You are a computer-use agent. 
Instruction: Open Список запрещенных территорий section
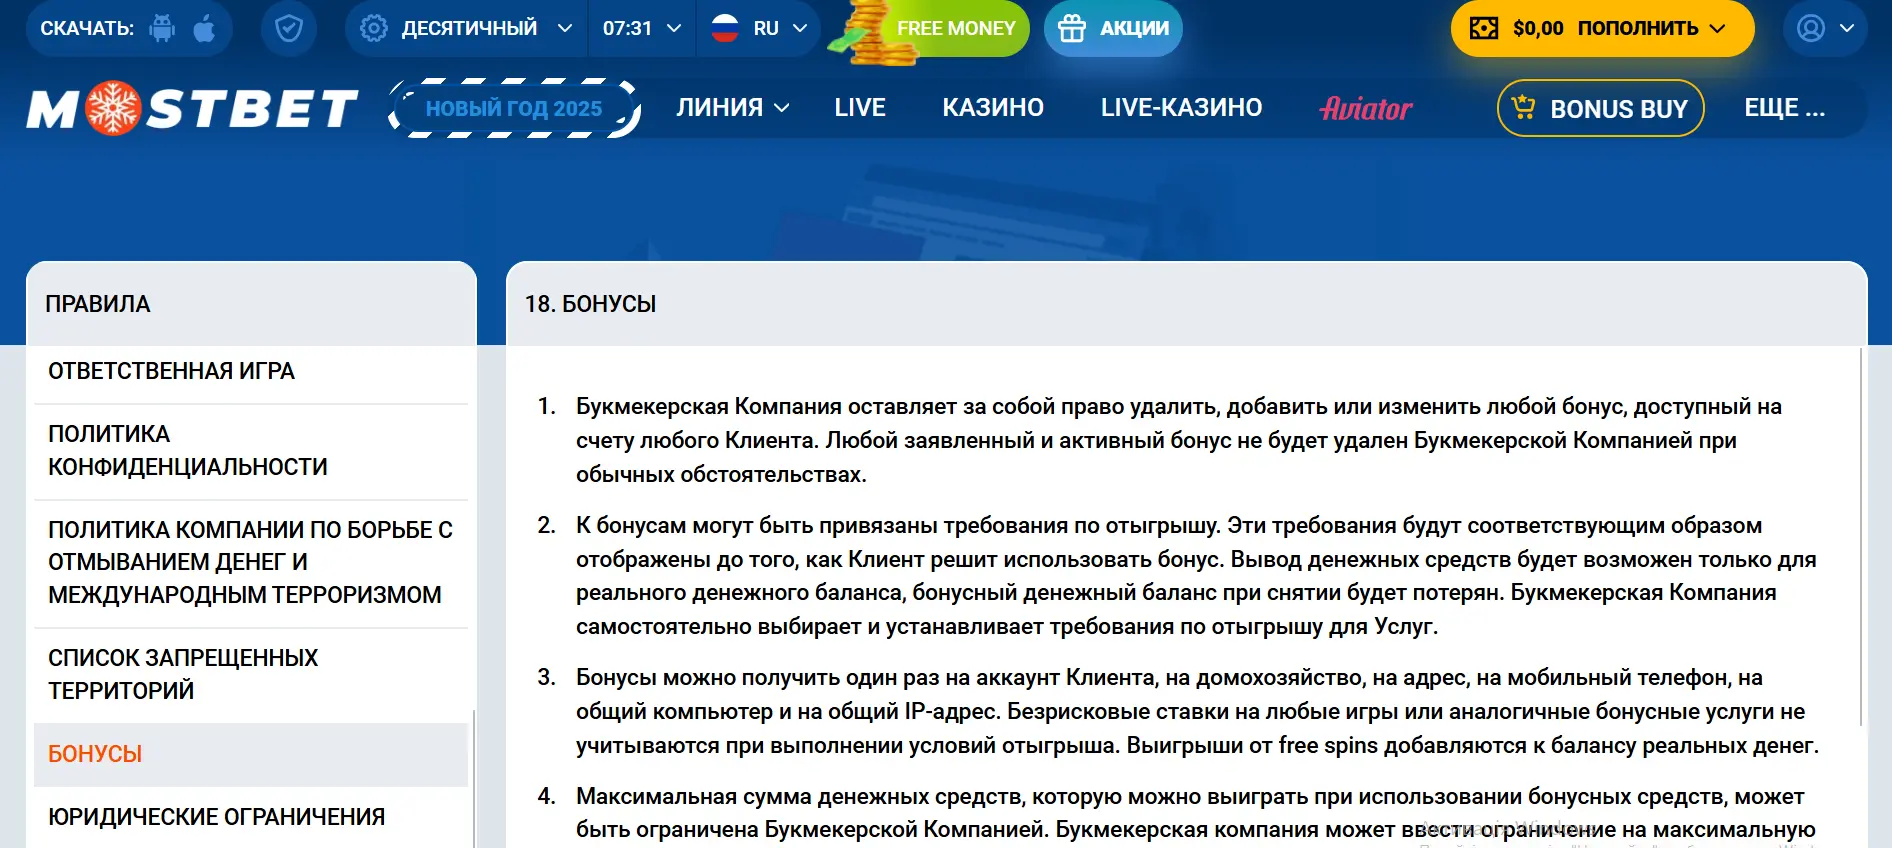tap(251, 674)
